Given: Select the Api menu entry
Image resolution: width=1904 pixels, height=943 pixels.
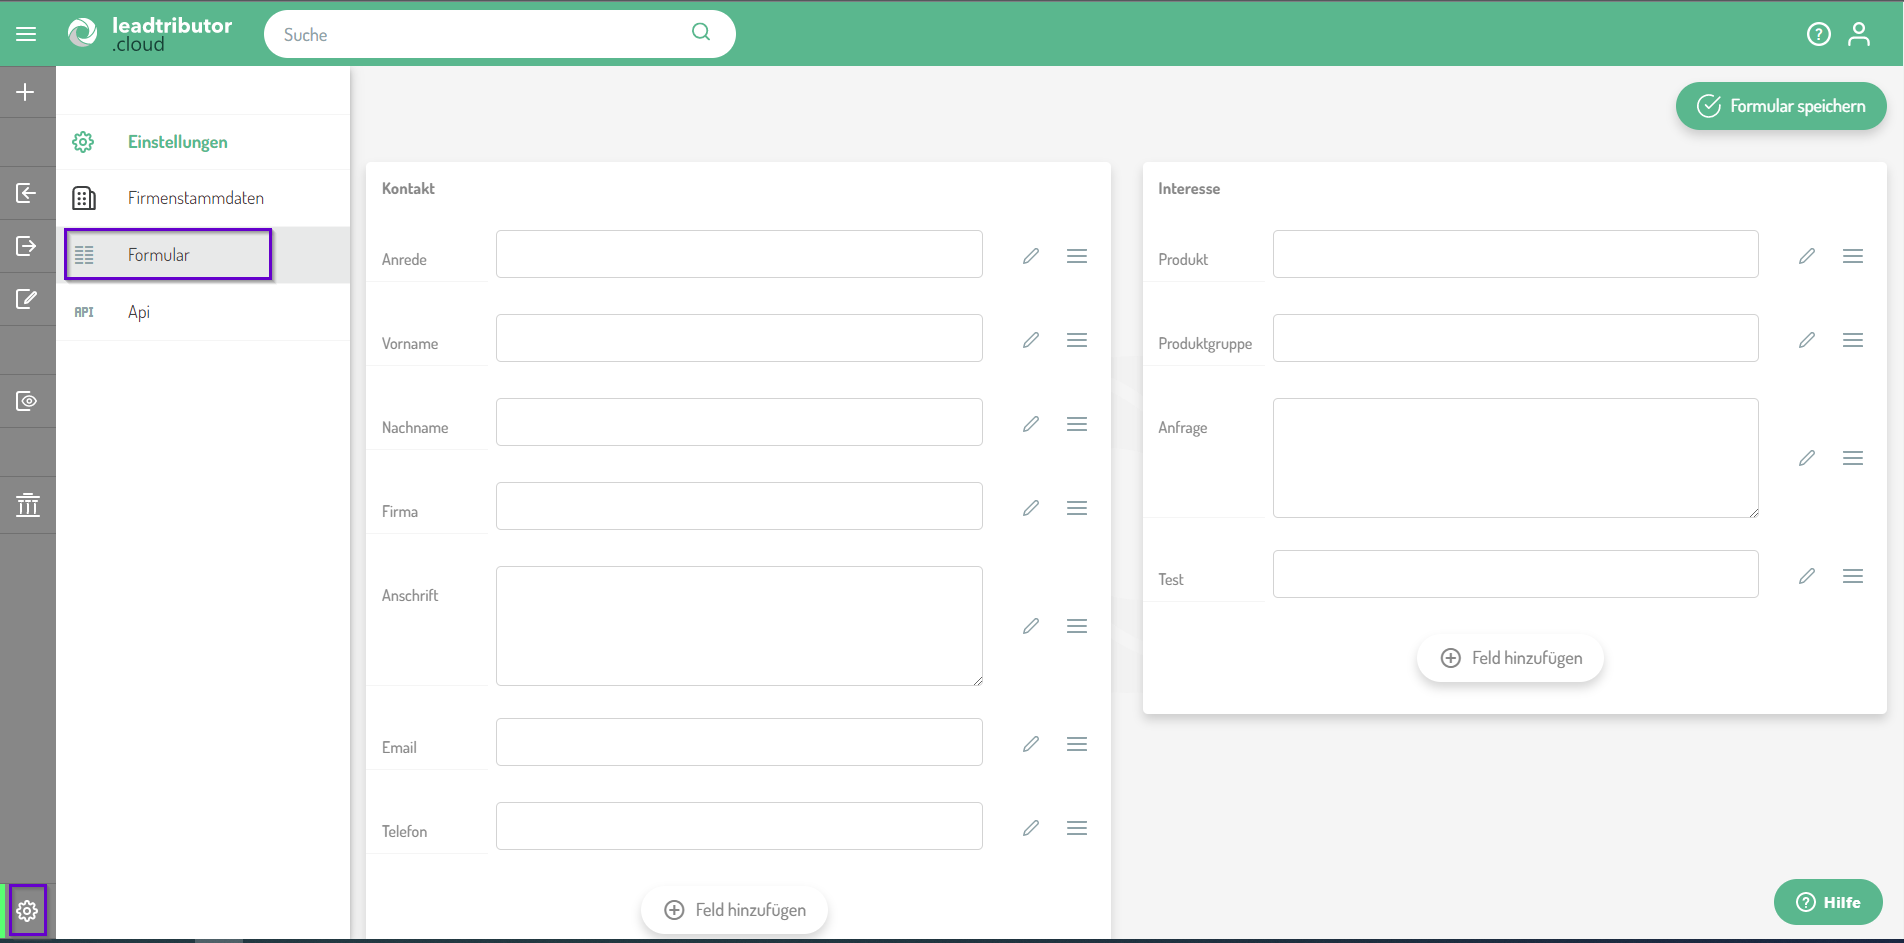Looking at the screenshot, I should click(x=139, y=312).
